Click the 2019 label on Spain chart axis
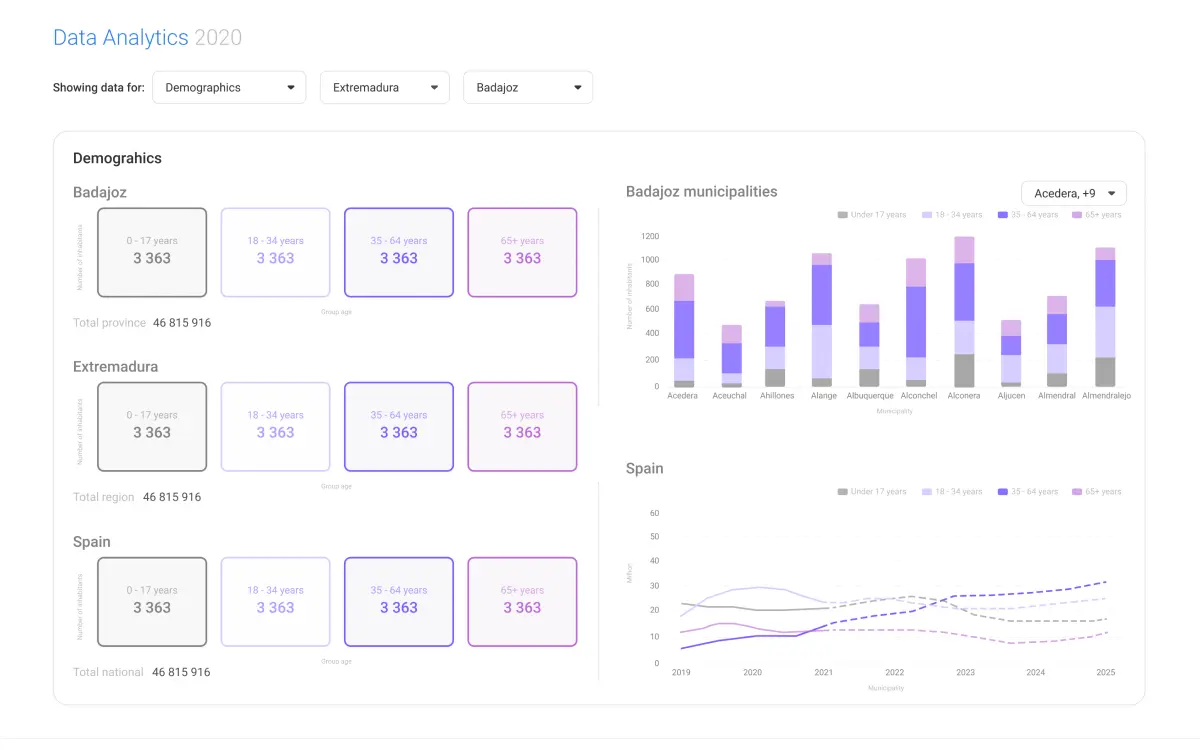This screenshot has width=1200, height=750. pos(682,673)
